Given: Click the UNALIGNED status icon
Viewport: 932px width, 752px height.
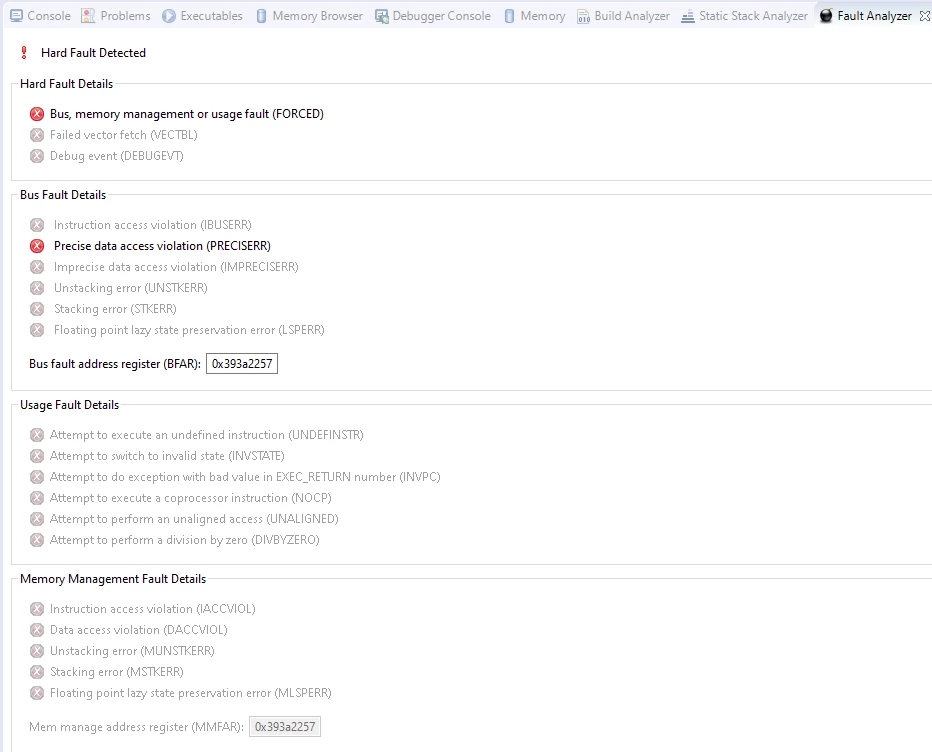Looking at the screenshot, I should pos(37,519).
